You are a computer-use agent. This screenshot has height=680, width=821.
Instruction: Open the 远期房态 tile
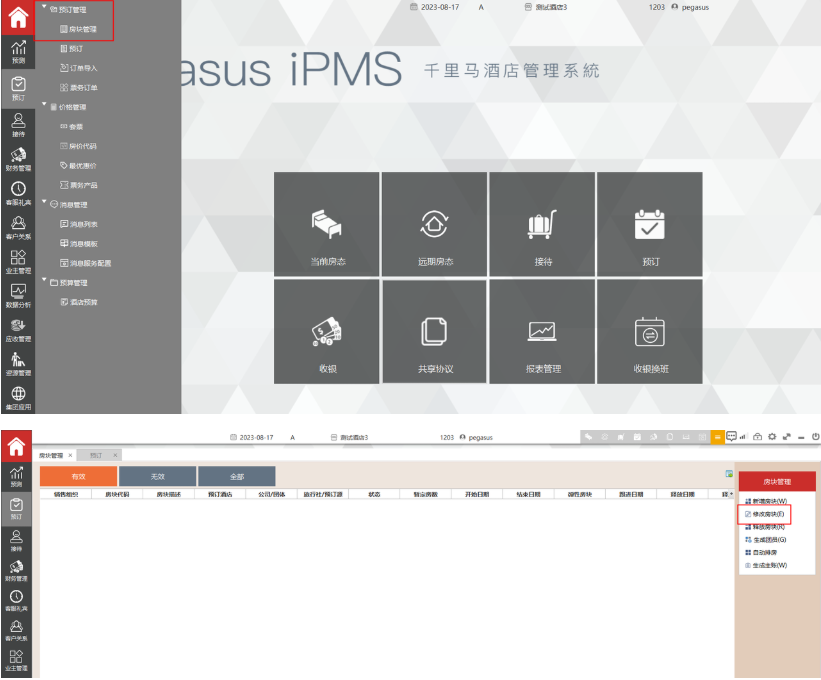pyautogui.click(x=435, y=224)
